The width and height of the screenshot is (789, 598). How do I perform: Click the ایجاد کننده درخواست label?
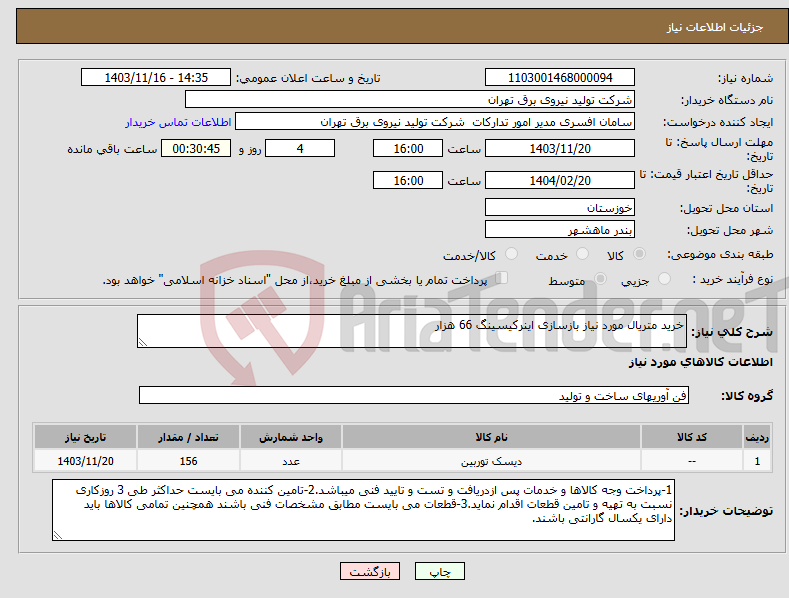click(718, 122)
